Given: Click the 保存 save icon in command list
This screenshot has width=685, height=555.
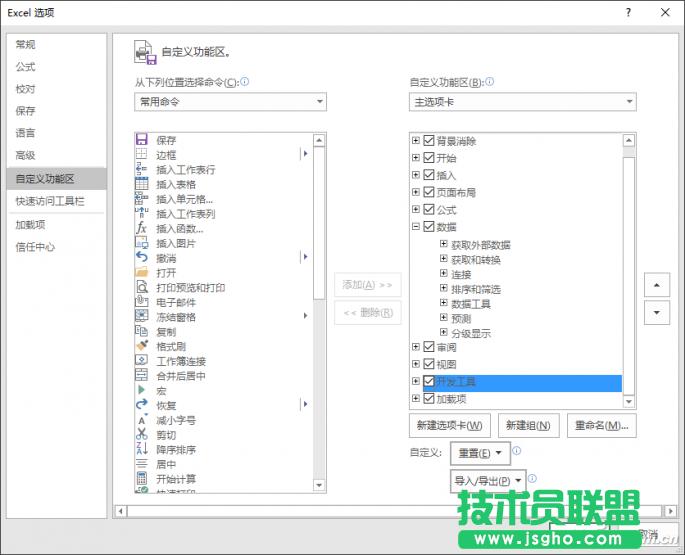Looking at the screenshot, I should 141,140.
